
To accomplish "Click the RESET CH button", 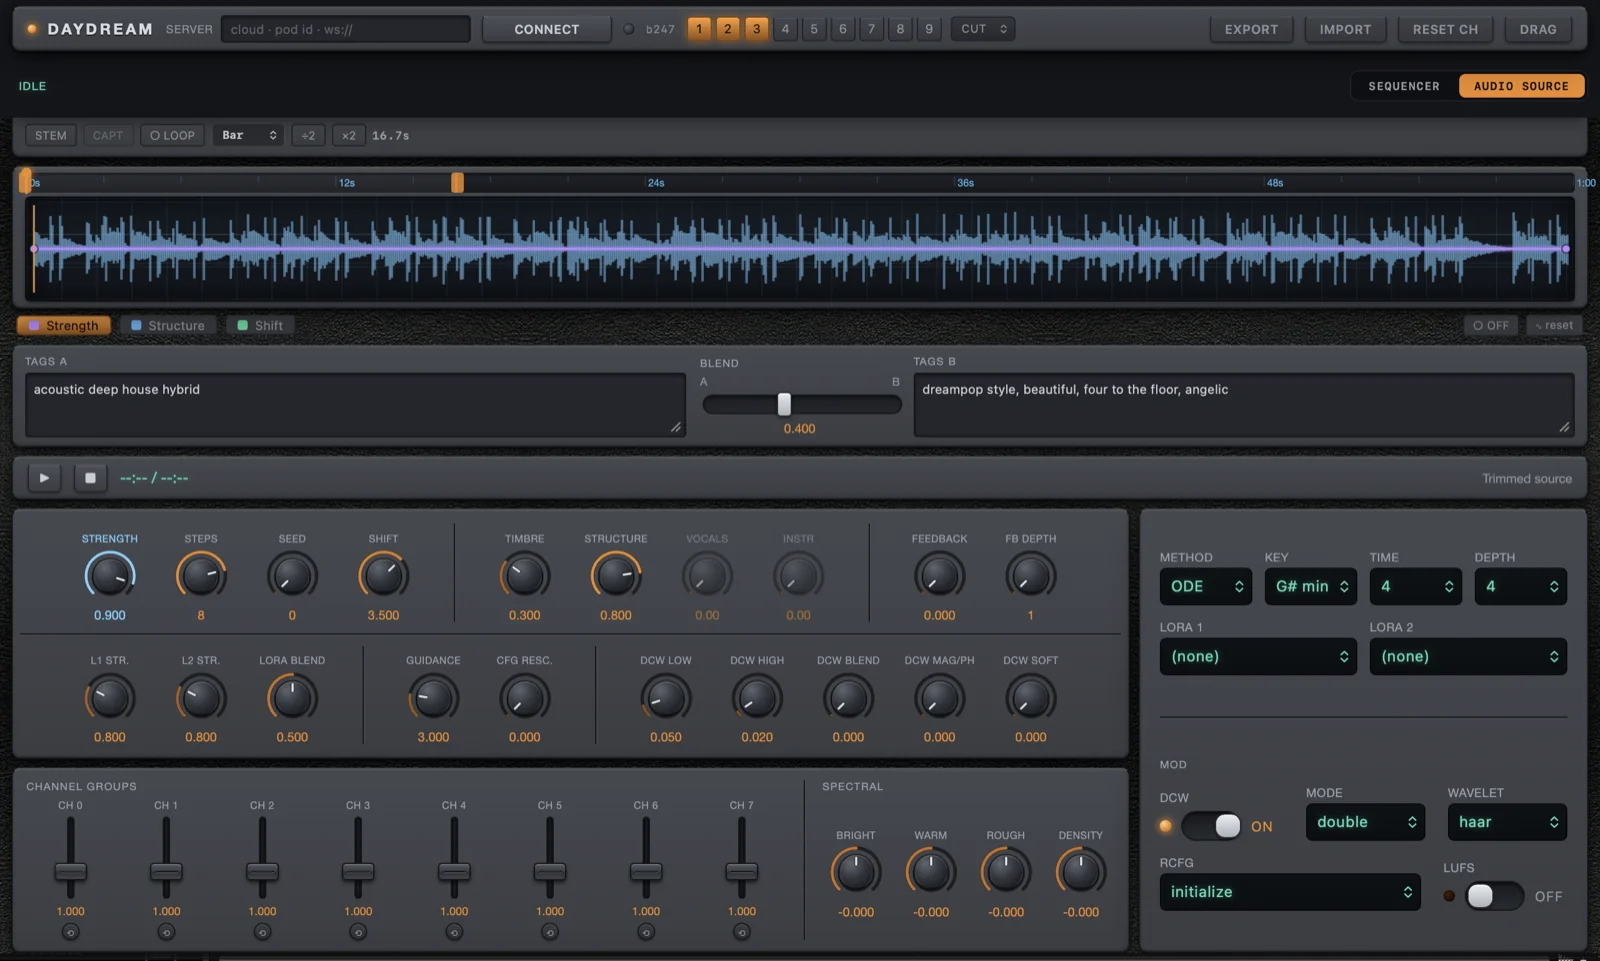I will pyautogui.click(x=1445, y=29).
